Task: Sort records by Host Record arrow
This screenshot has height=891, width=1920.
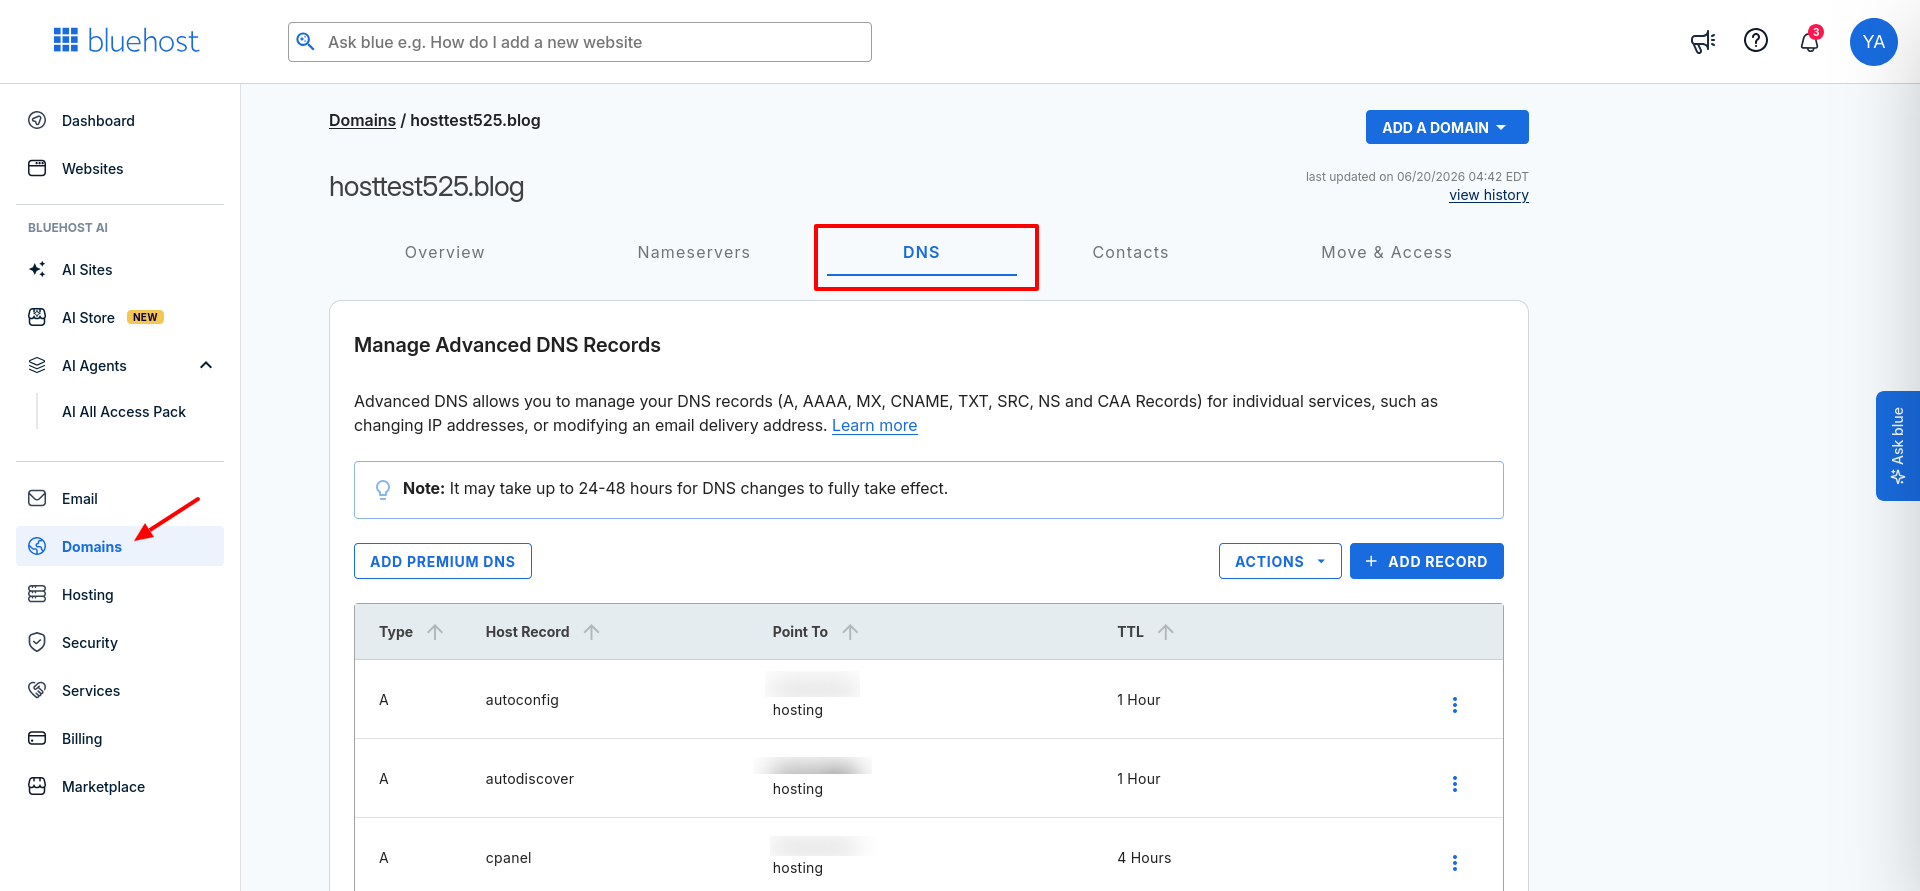Action: (592, 632)
